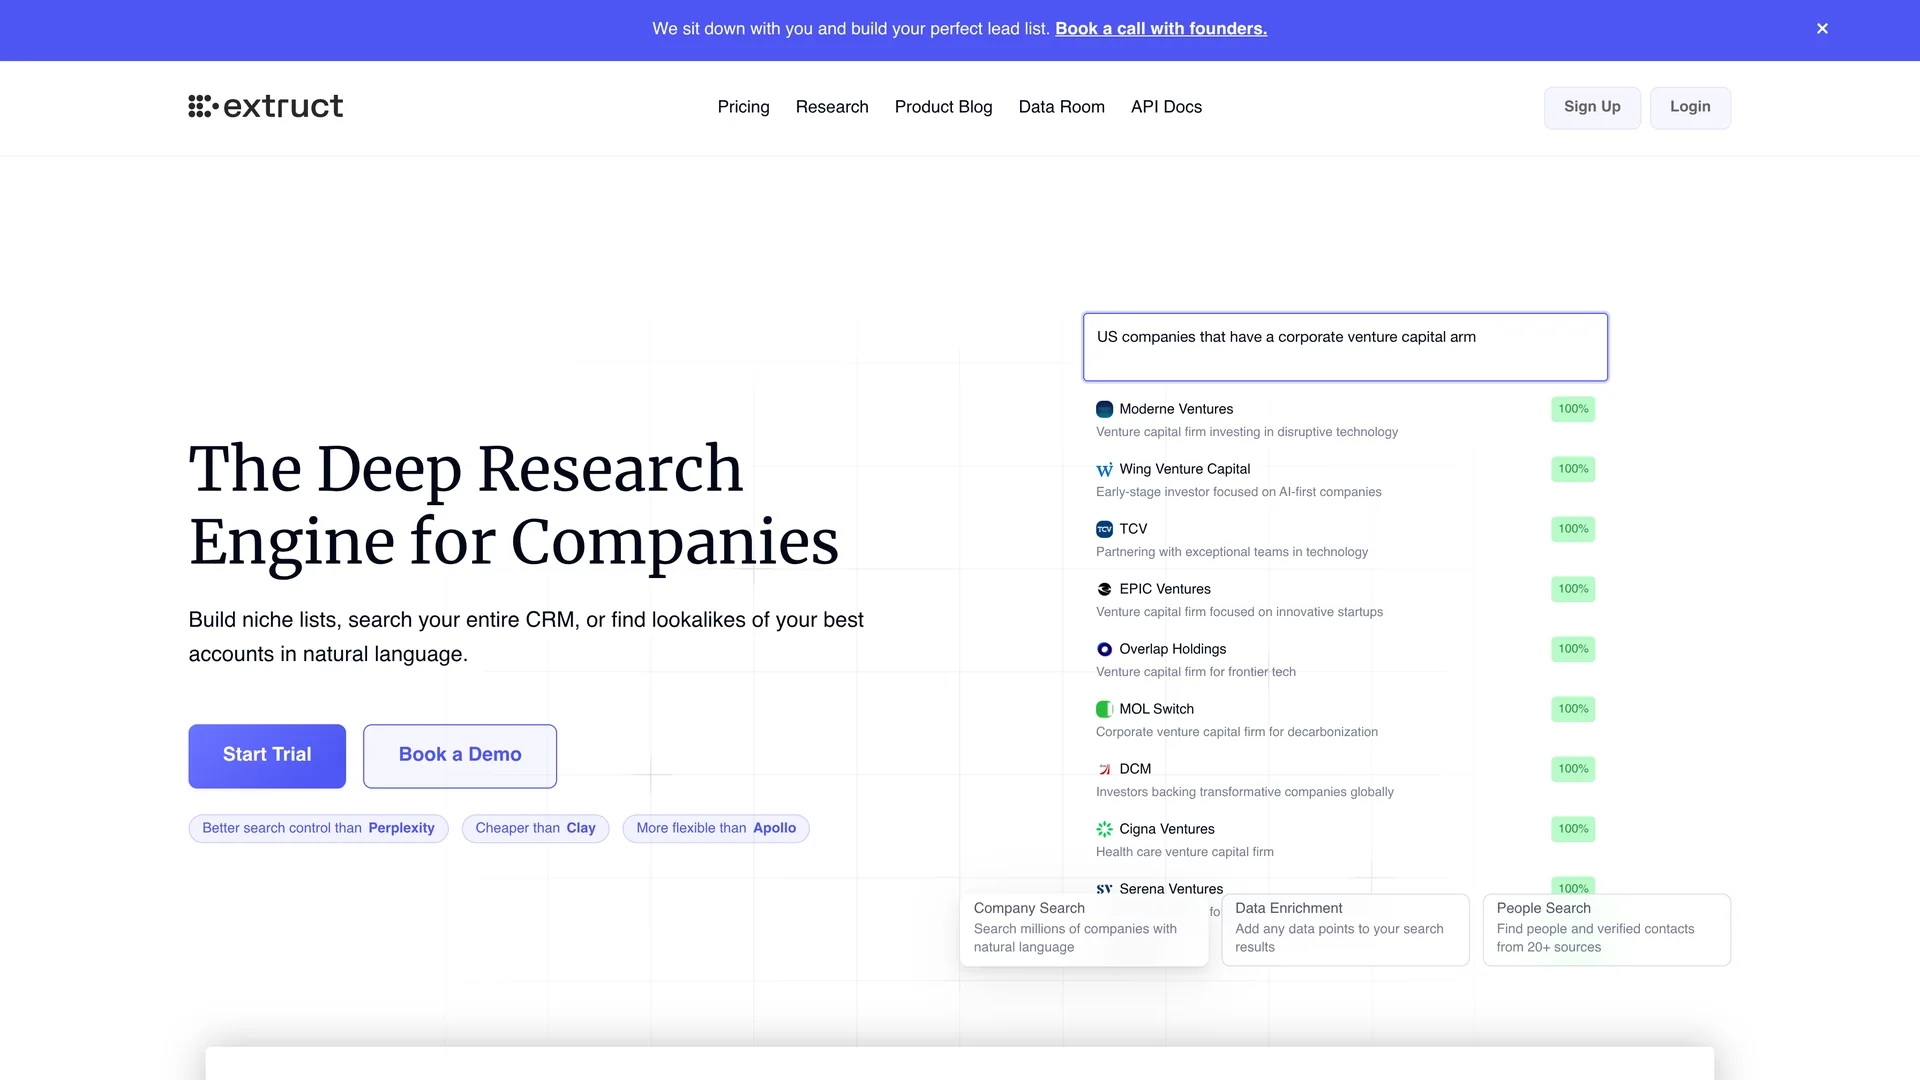Switch to the Company Search tab card

(1084, 930)
